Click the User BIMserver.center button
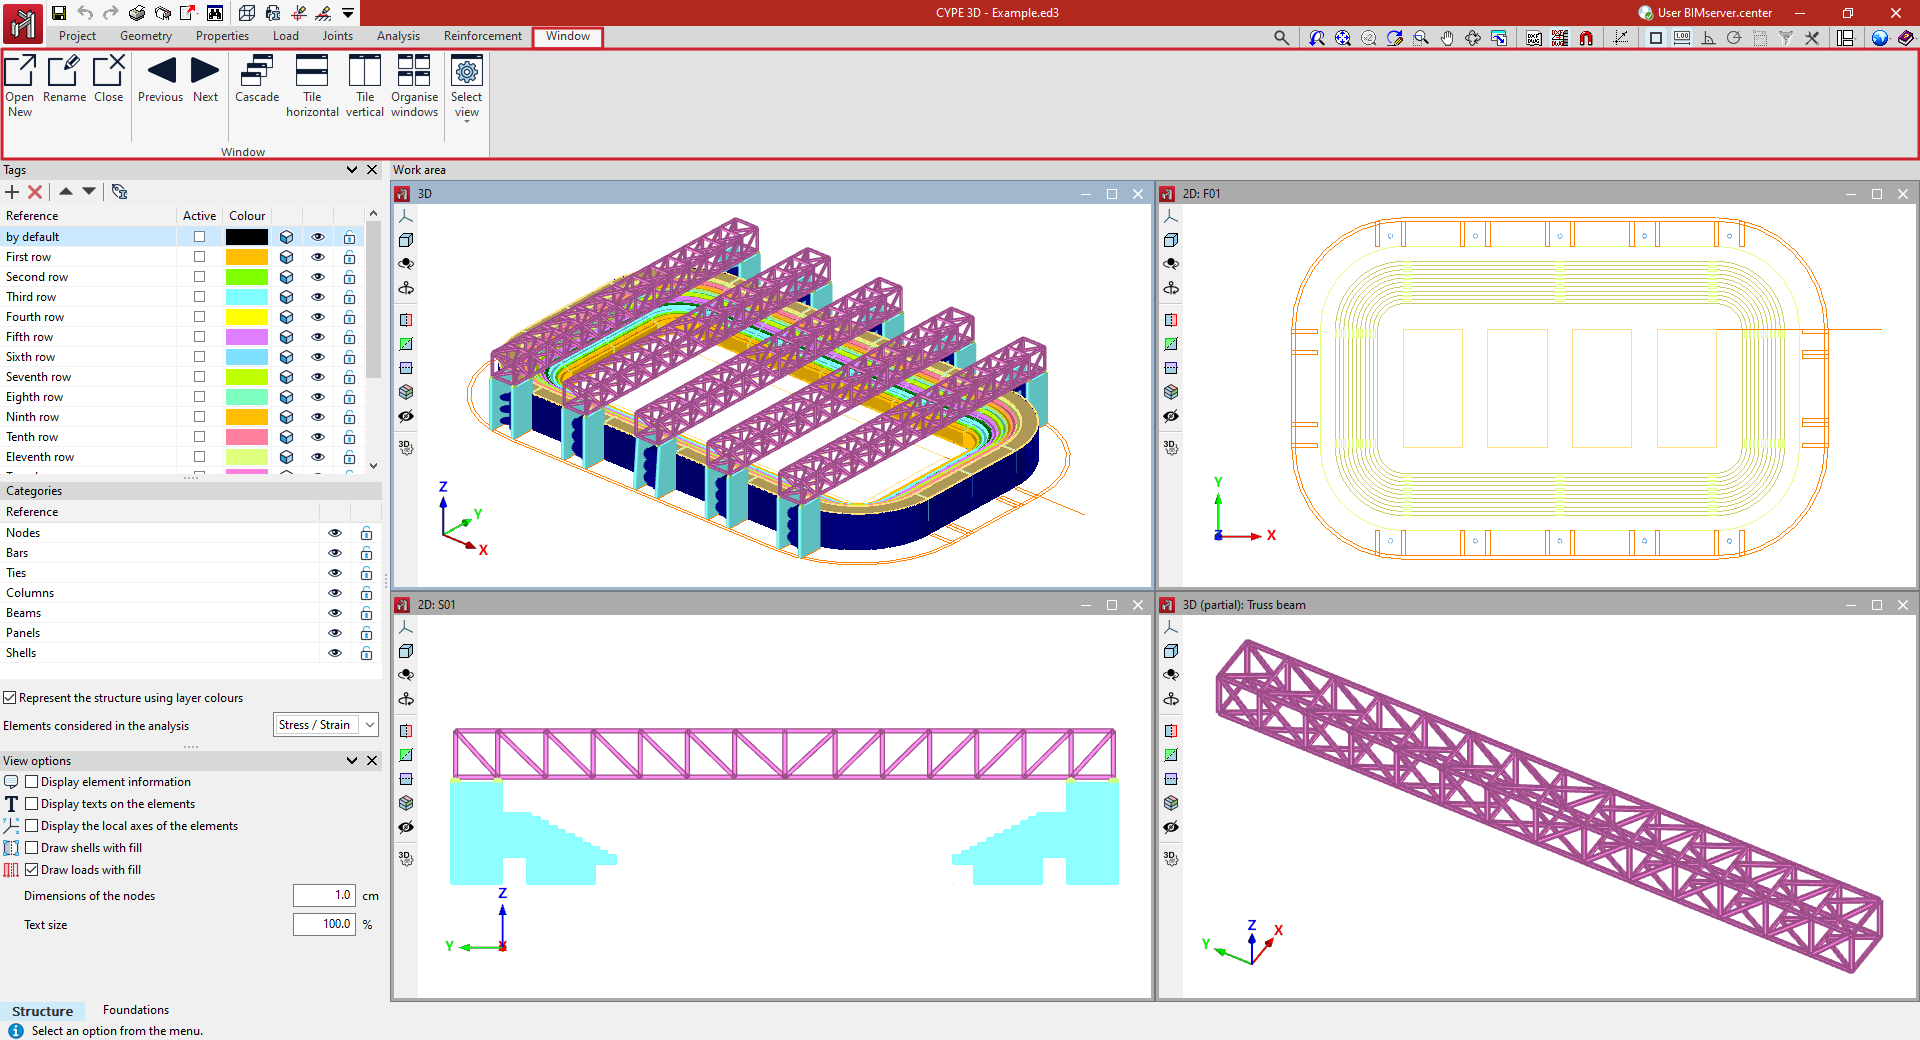The height and width of the screenshot is (1040, 1920). [1705, 13]
